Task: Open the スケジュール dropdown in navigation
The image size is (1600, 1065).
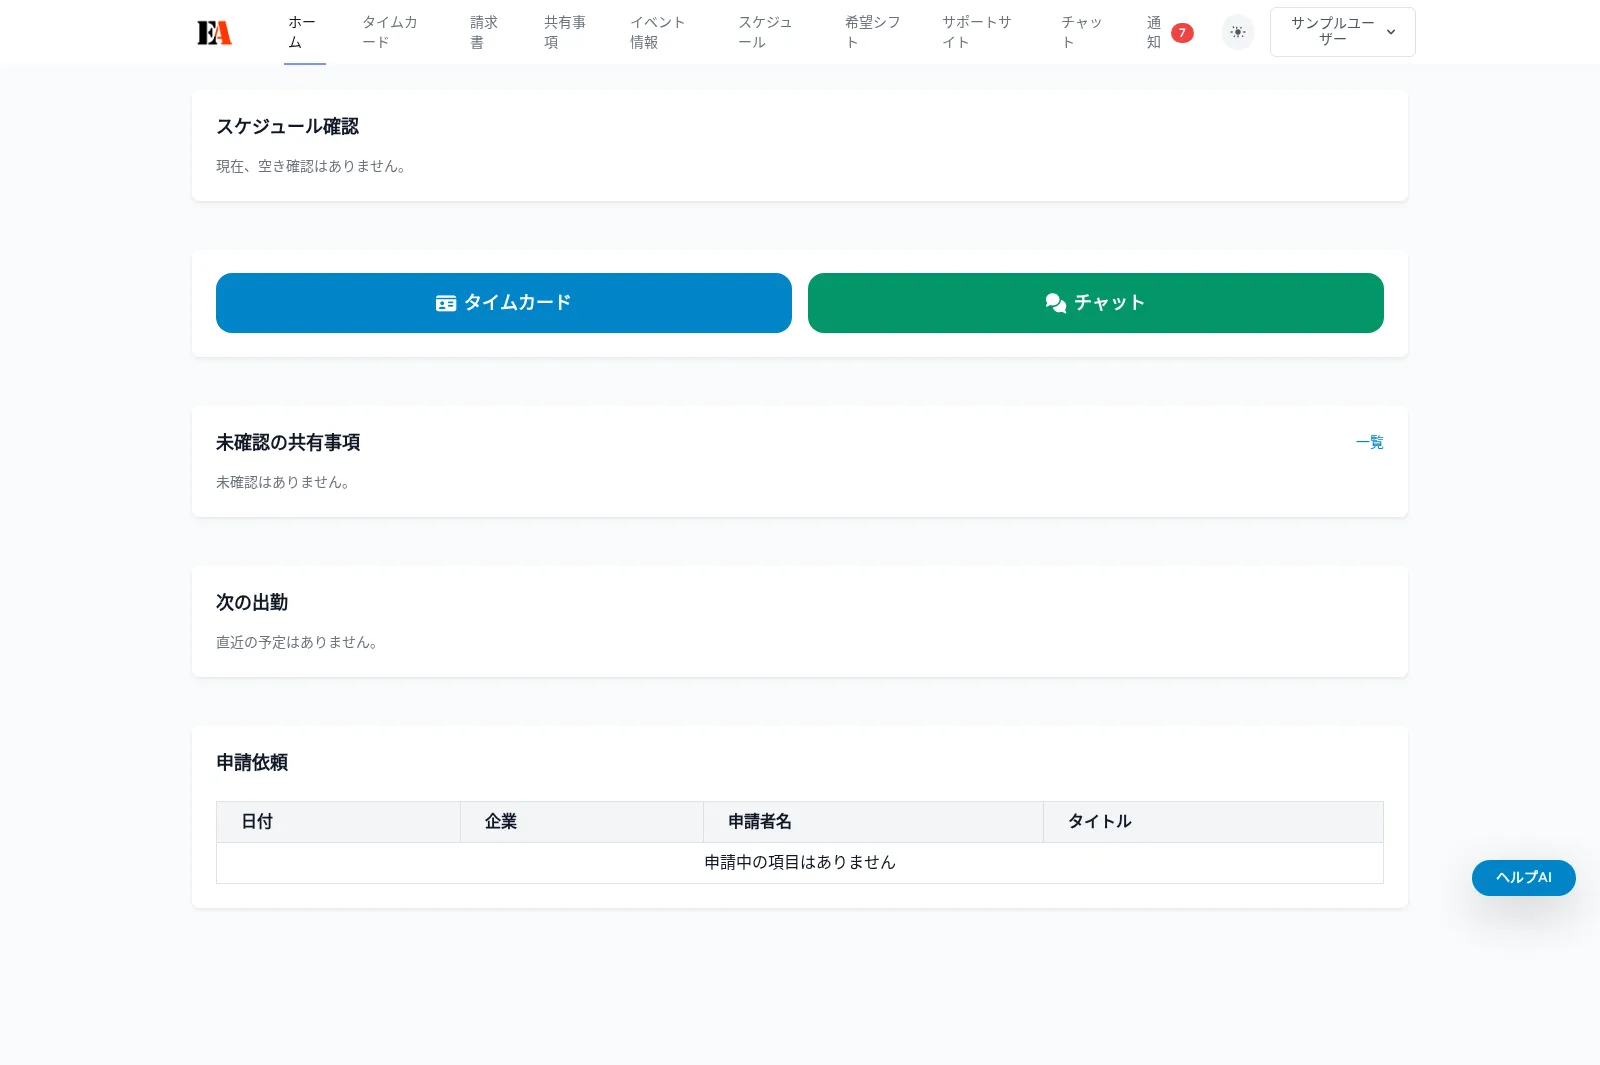Action: (767, 31)
